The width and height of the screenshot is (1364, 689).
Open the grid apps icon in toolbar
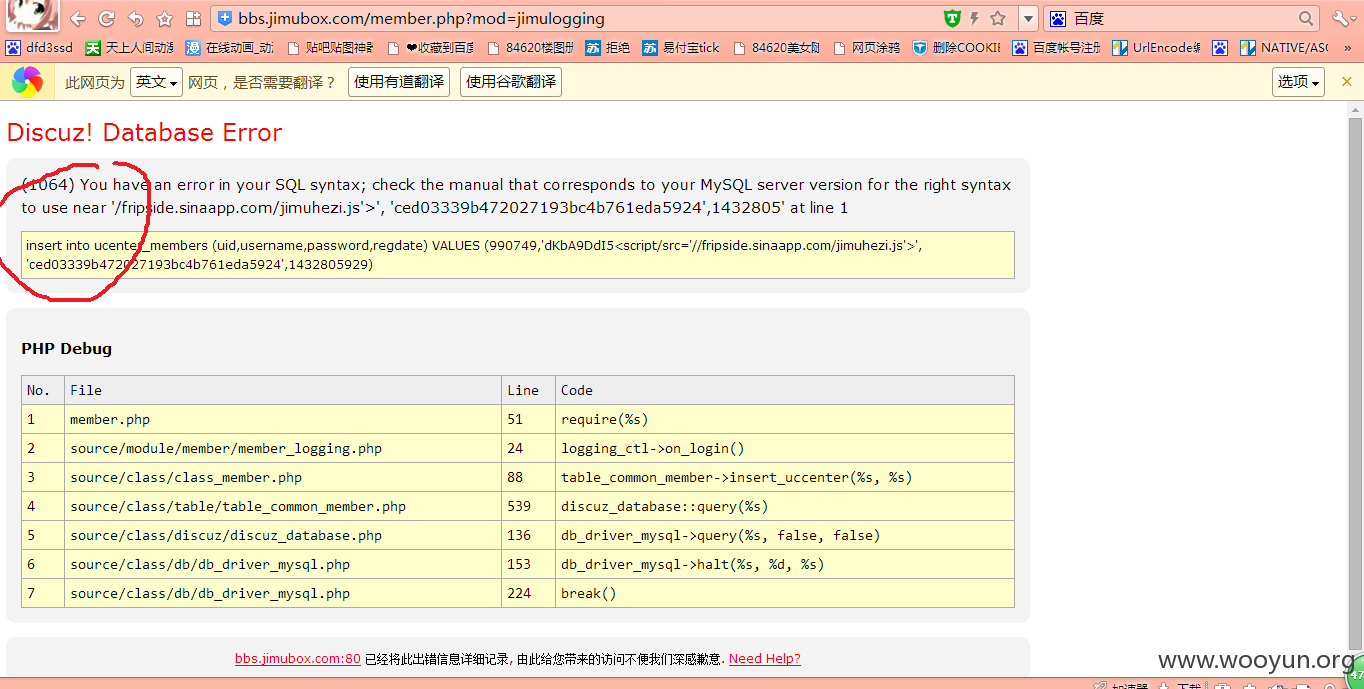194,19
